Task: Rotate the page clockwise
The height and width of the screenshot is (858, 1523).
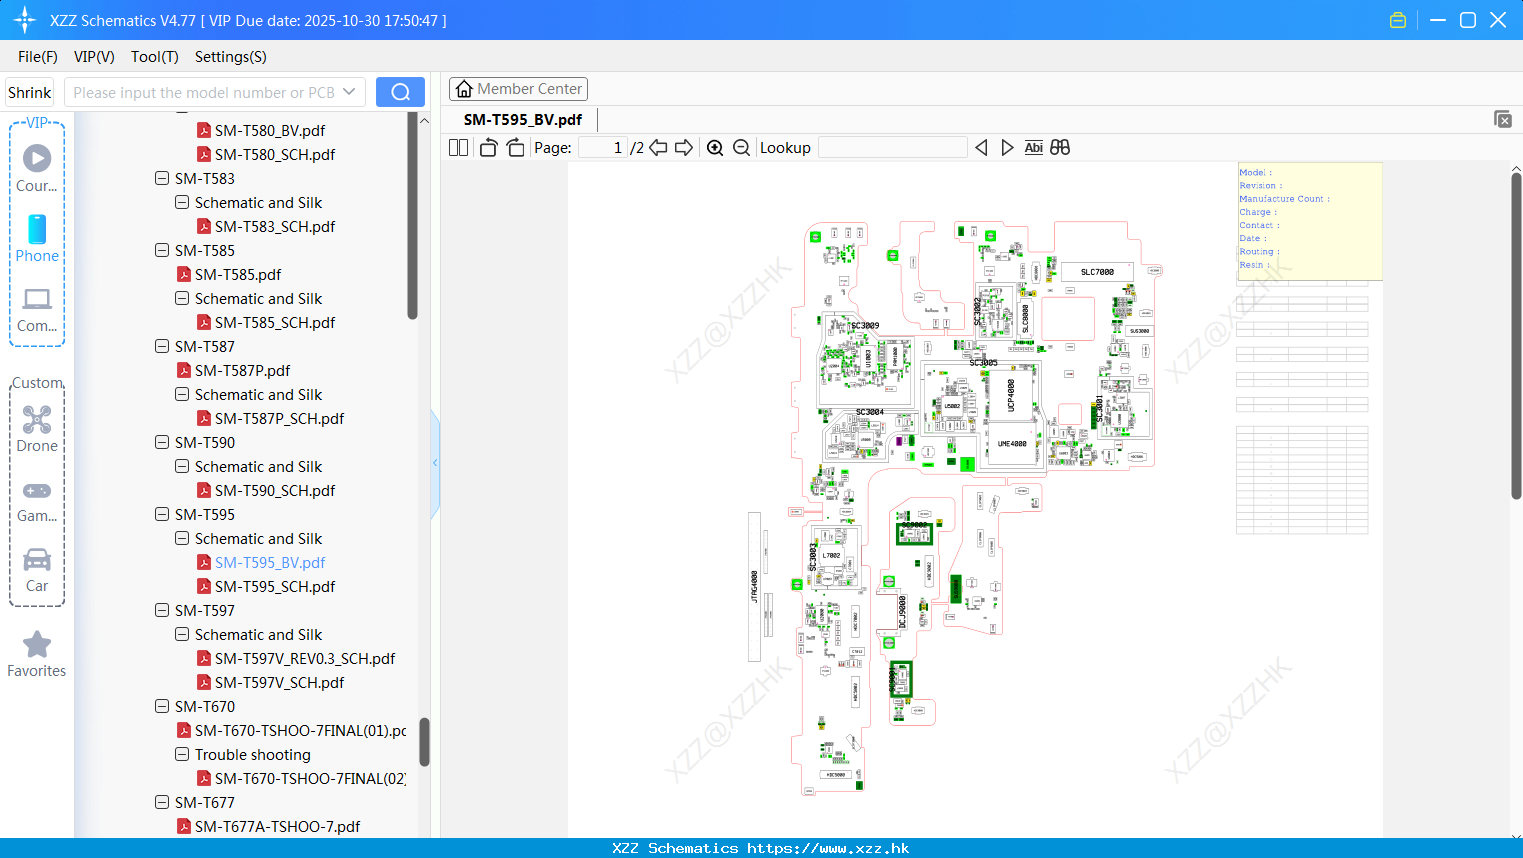Action: (x=515, y=147)
